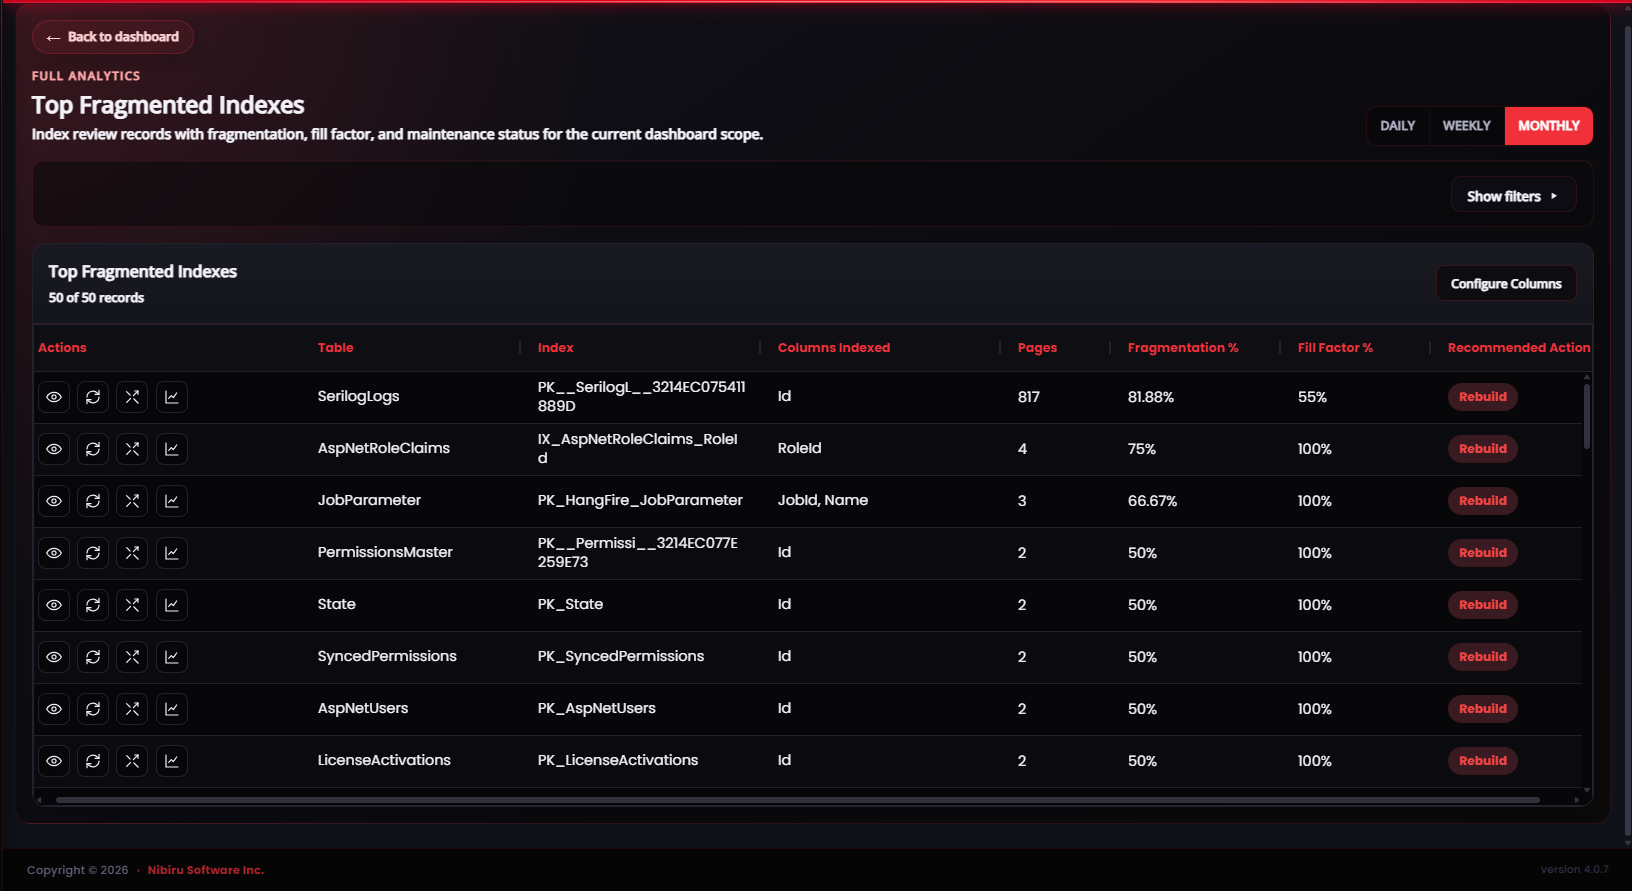Viewport: 1632px width, 891px height.
Task: Click refresh icon in LicenseActivations row
Action: point(93,761)
